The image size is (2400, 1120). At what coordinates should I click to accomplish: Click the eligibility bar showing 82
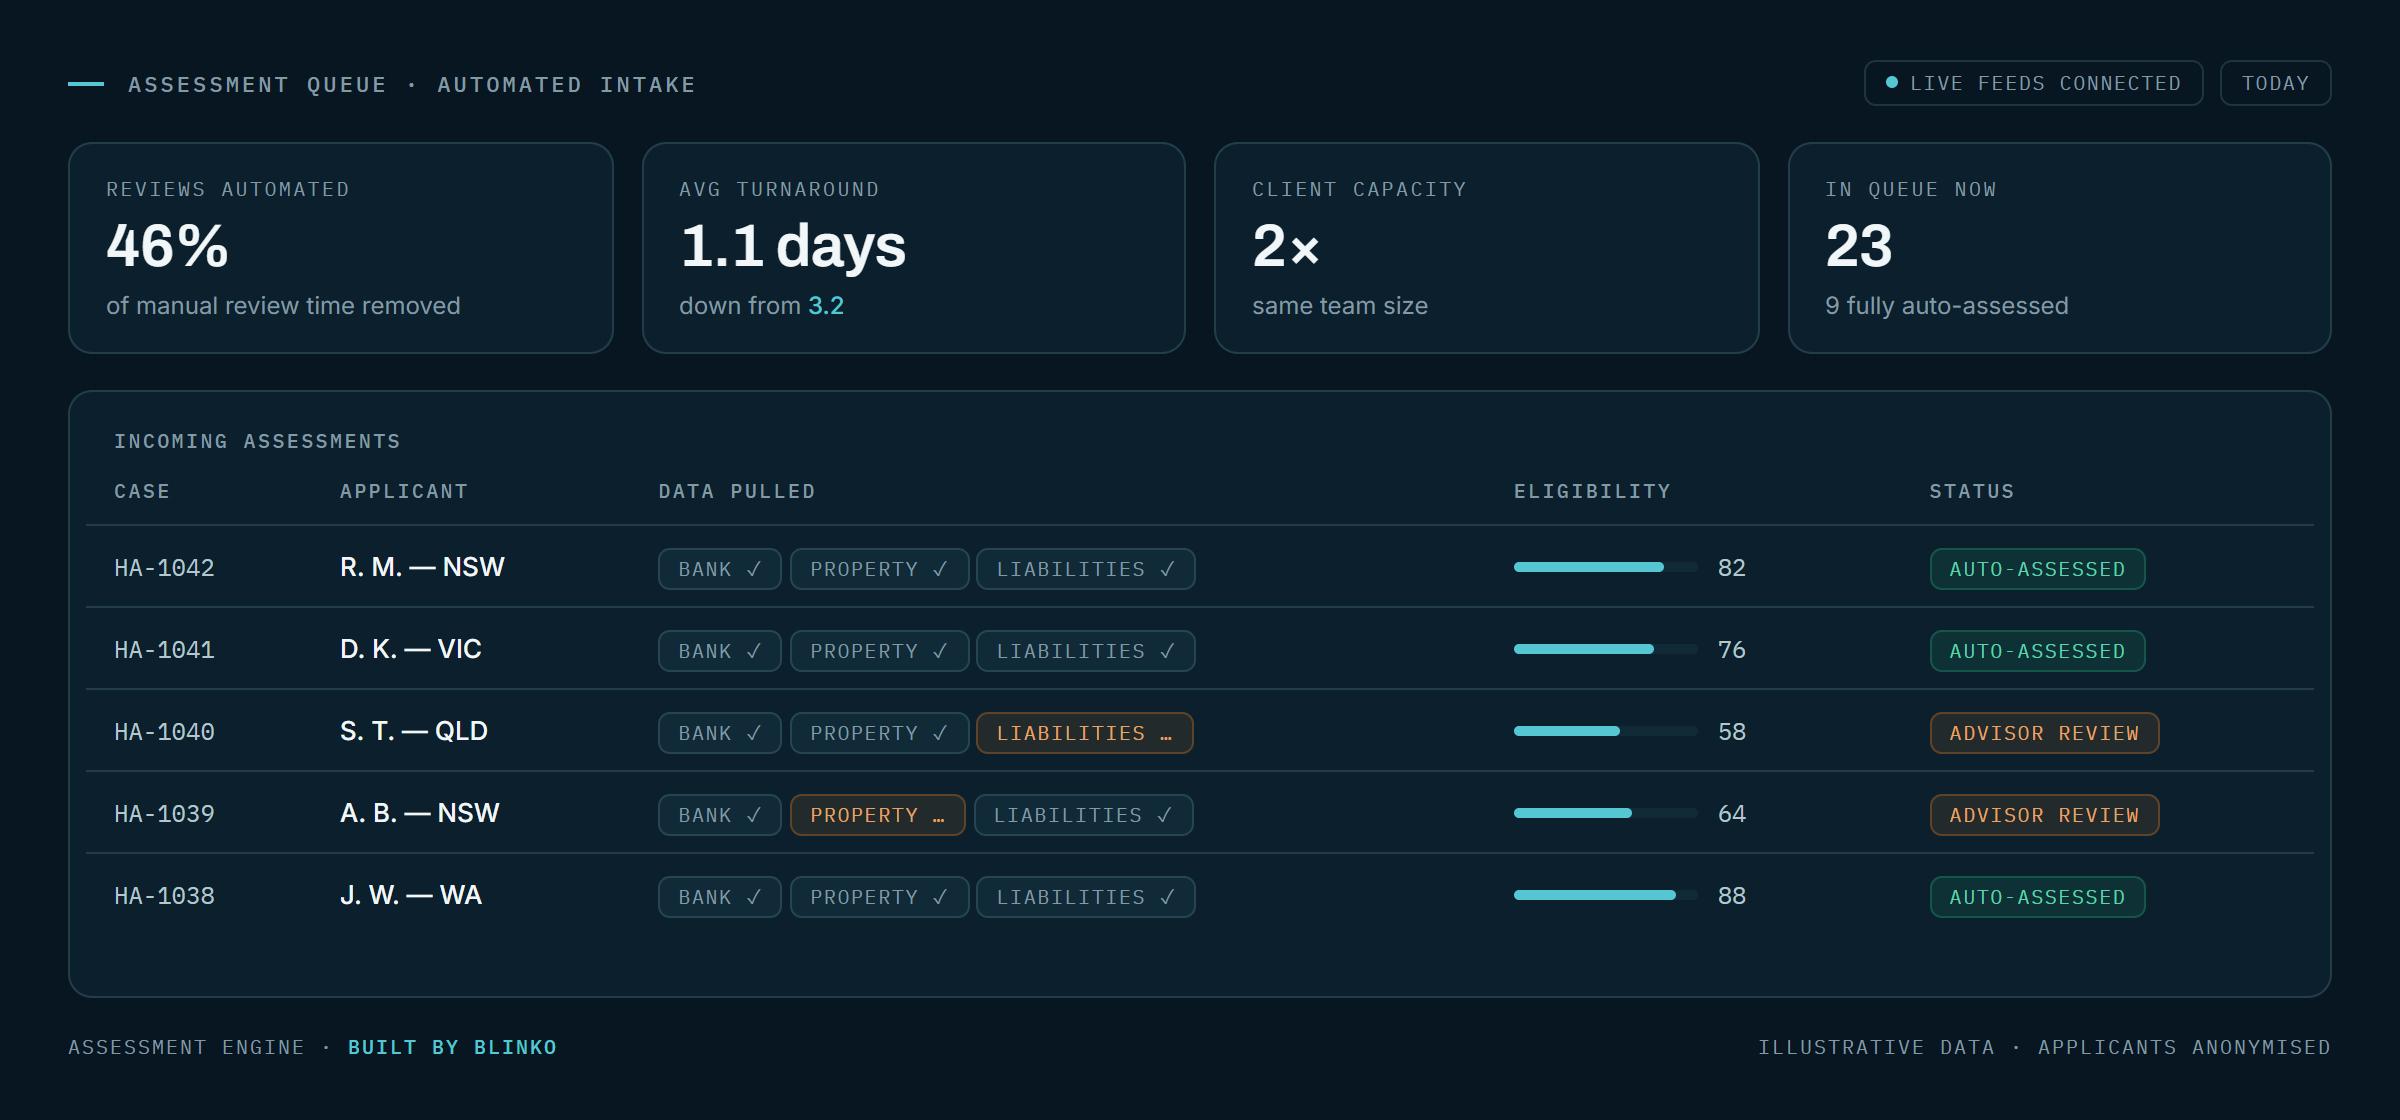[x=1605, y=567]
